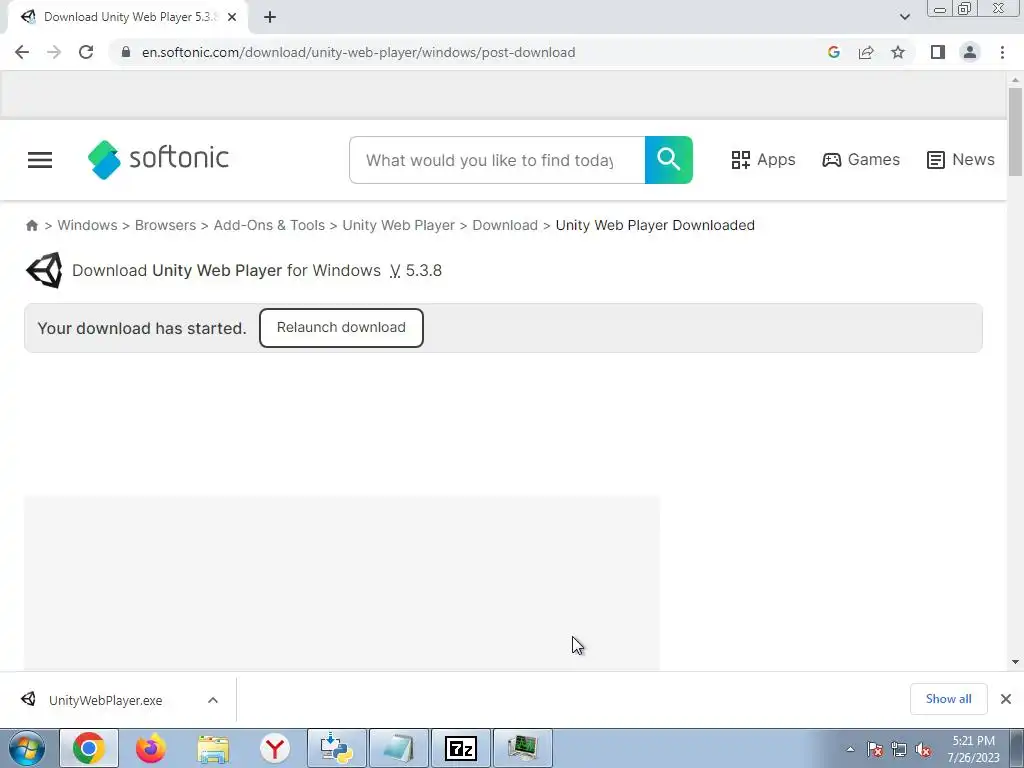Screen dimensions: 1024x768
Task: Click the page vertical scrollbar thumb
Action: (1015, 131)
